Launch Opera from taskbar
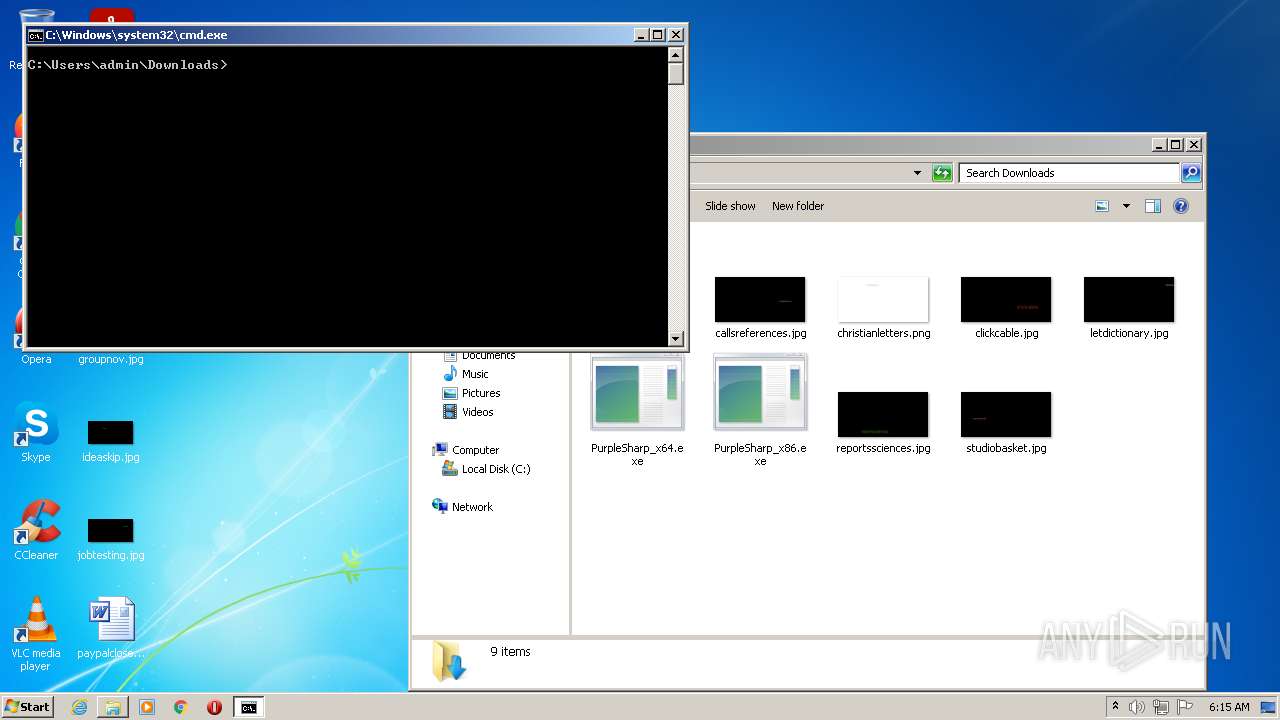The height and width of the screenshot is (720, 1280). (214, 707)
